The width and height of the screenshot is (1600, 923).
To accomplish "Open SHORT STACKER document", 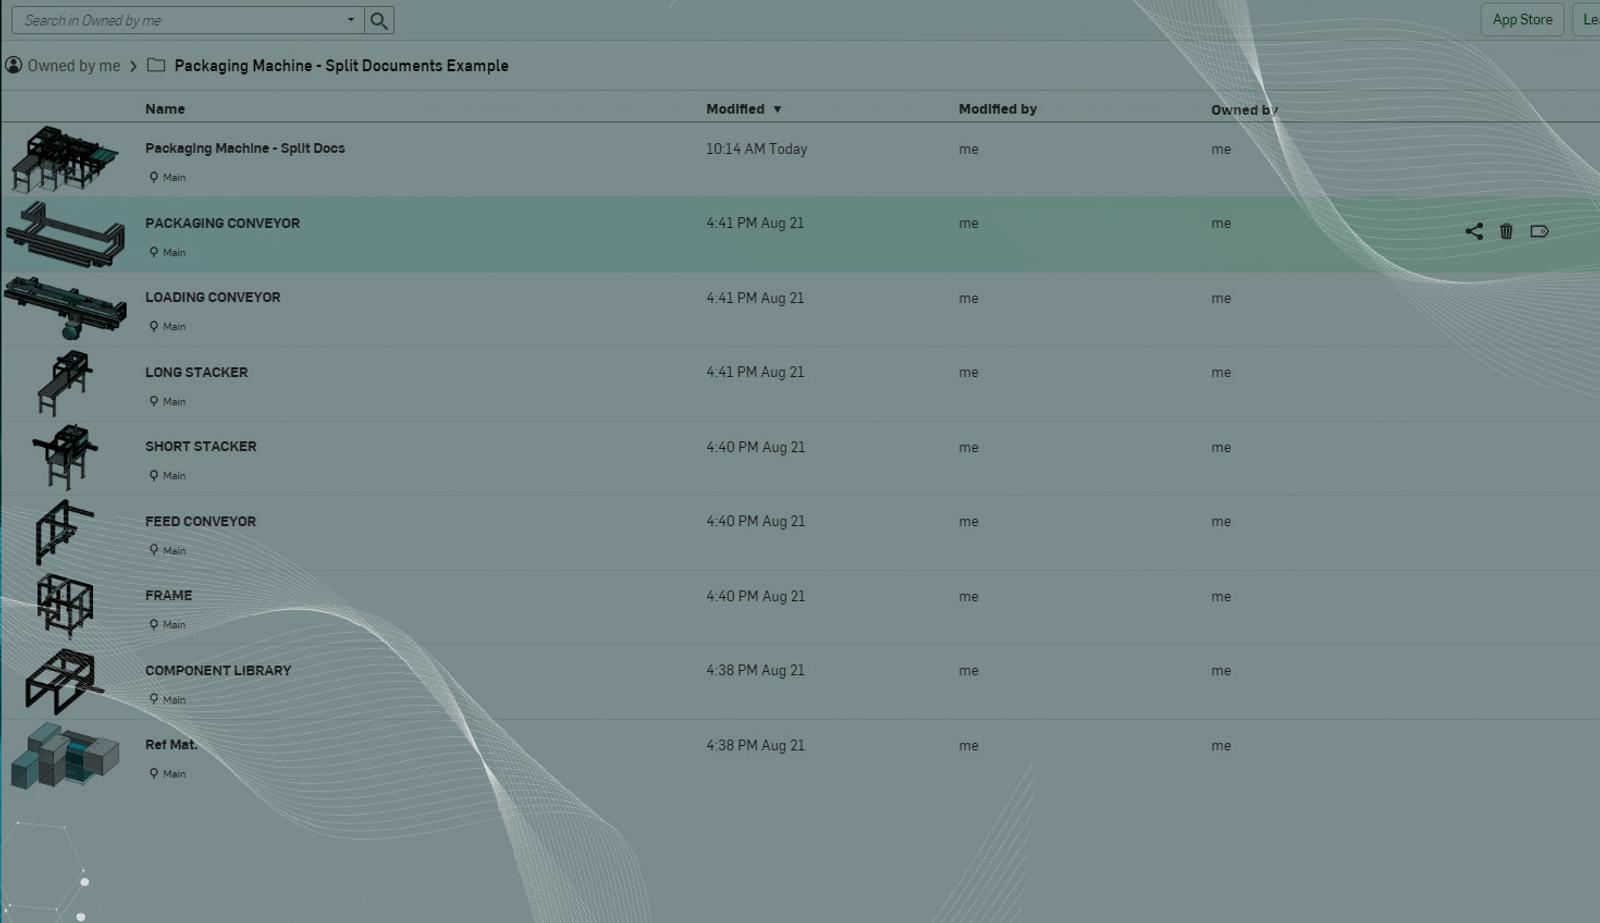I will point(201,446).
